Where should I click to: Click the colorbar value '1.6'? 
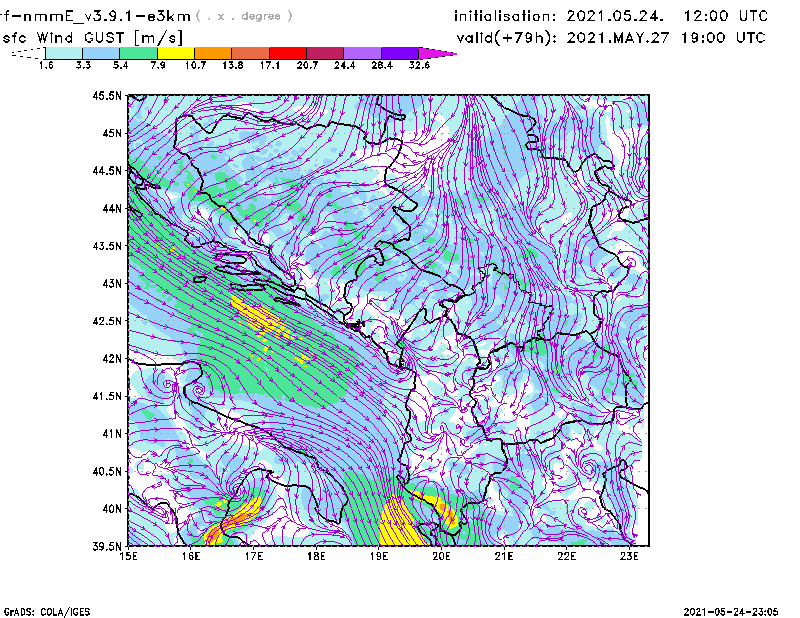[46, 65]
